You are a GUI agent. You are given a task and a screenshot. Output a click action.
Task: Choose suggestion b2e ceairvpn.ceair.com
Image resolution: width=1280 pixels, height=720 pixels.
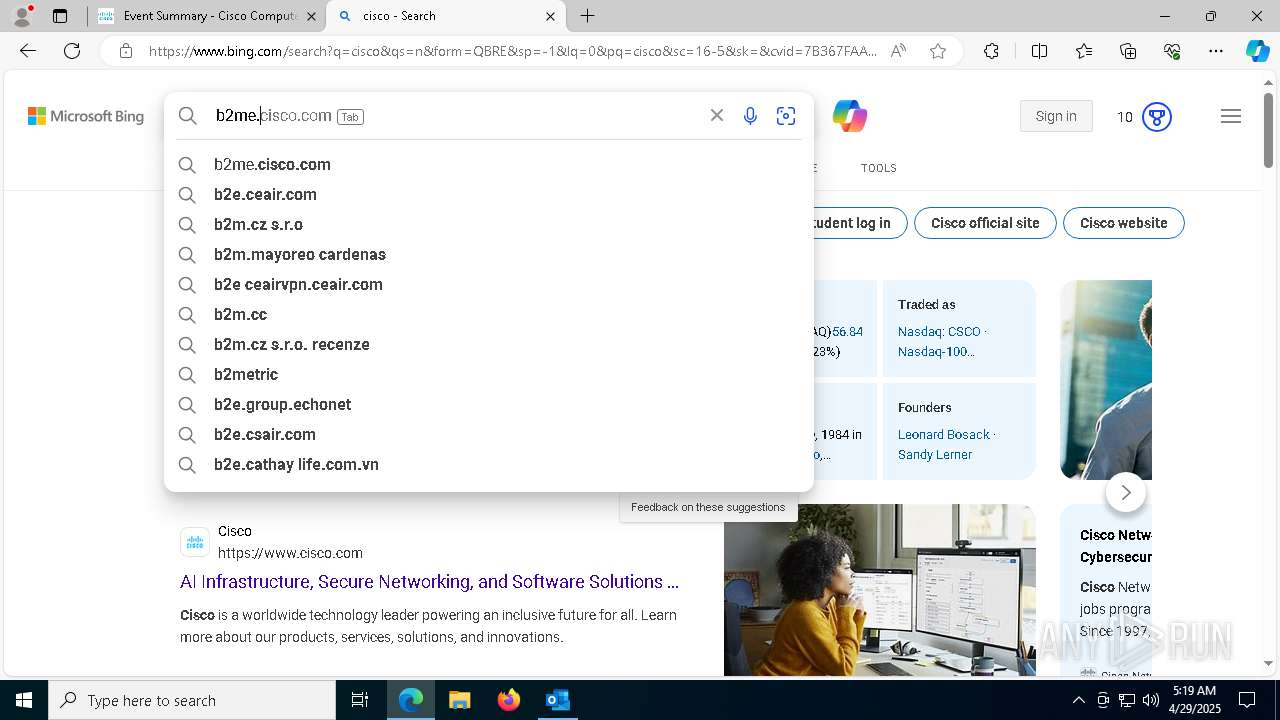point(488,284)
